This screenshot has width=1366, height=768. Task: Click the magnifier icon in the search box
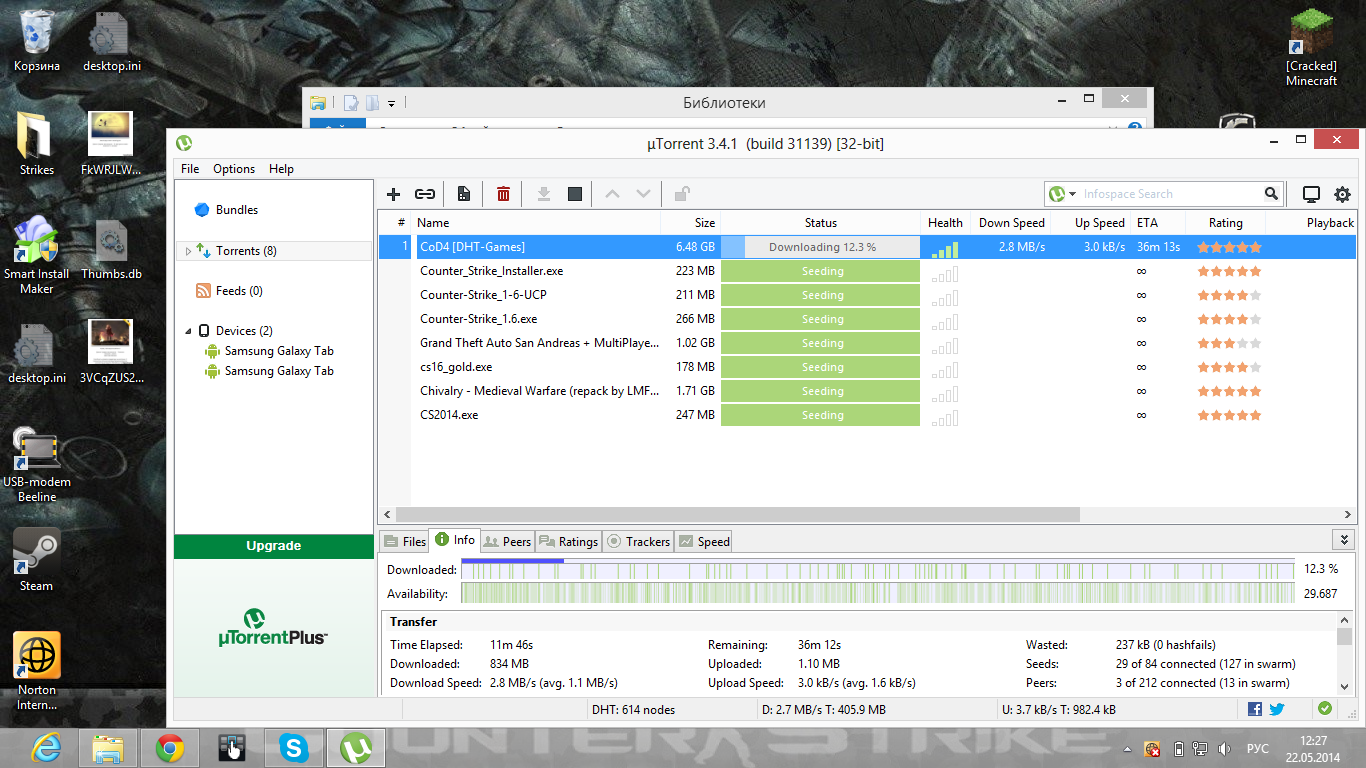pyautogui.click(x=1272, y=194)
